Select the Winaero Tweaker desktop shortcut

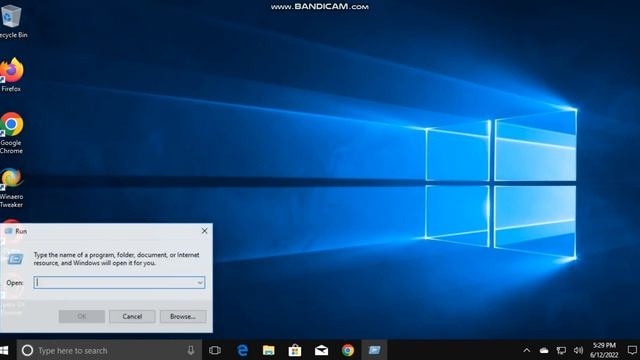tap(11, 187)
